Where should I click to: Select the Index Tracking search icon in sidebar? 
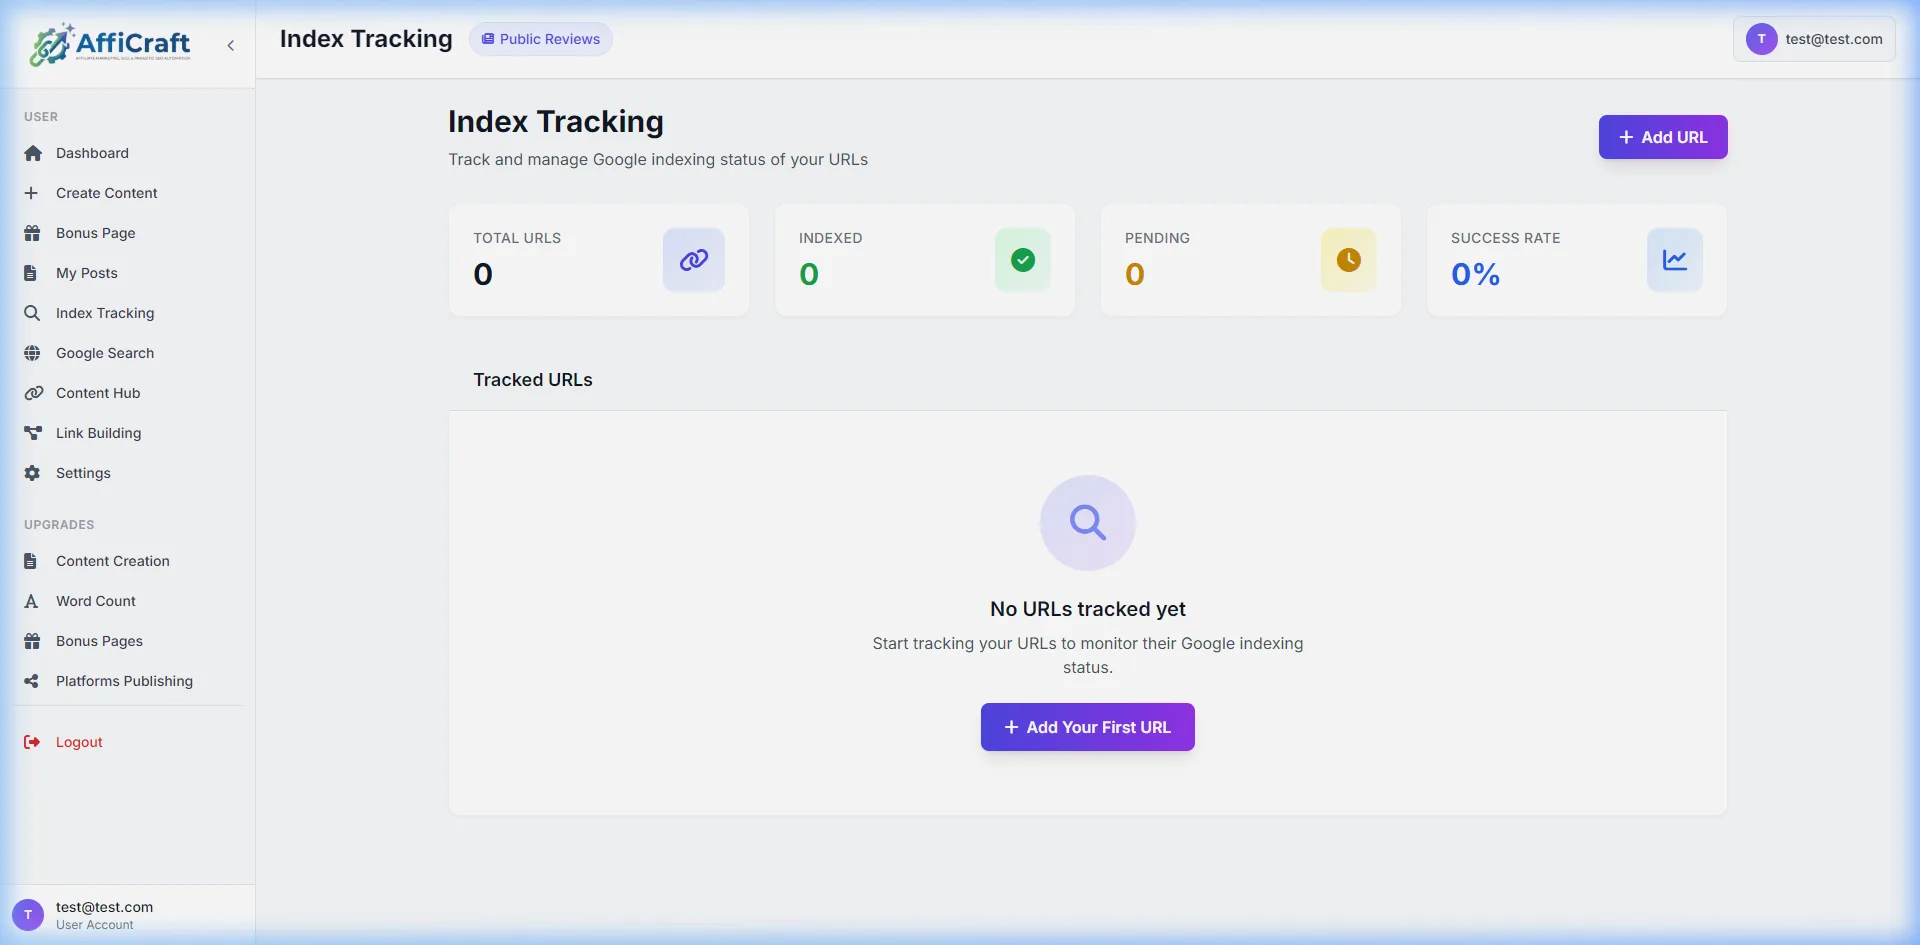click(x=33, y=312)
